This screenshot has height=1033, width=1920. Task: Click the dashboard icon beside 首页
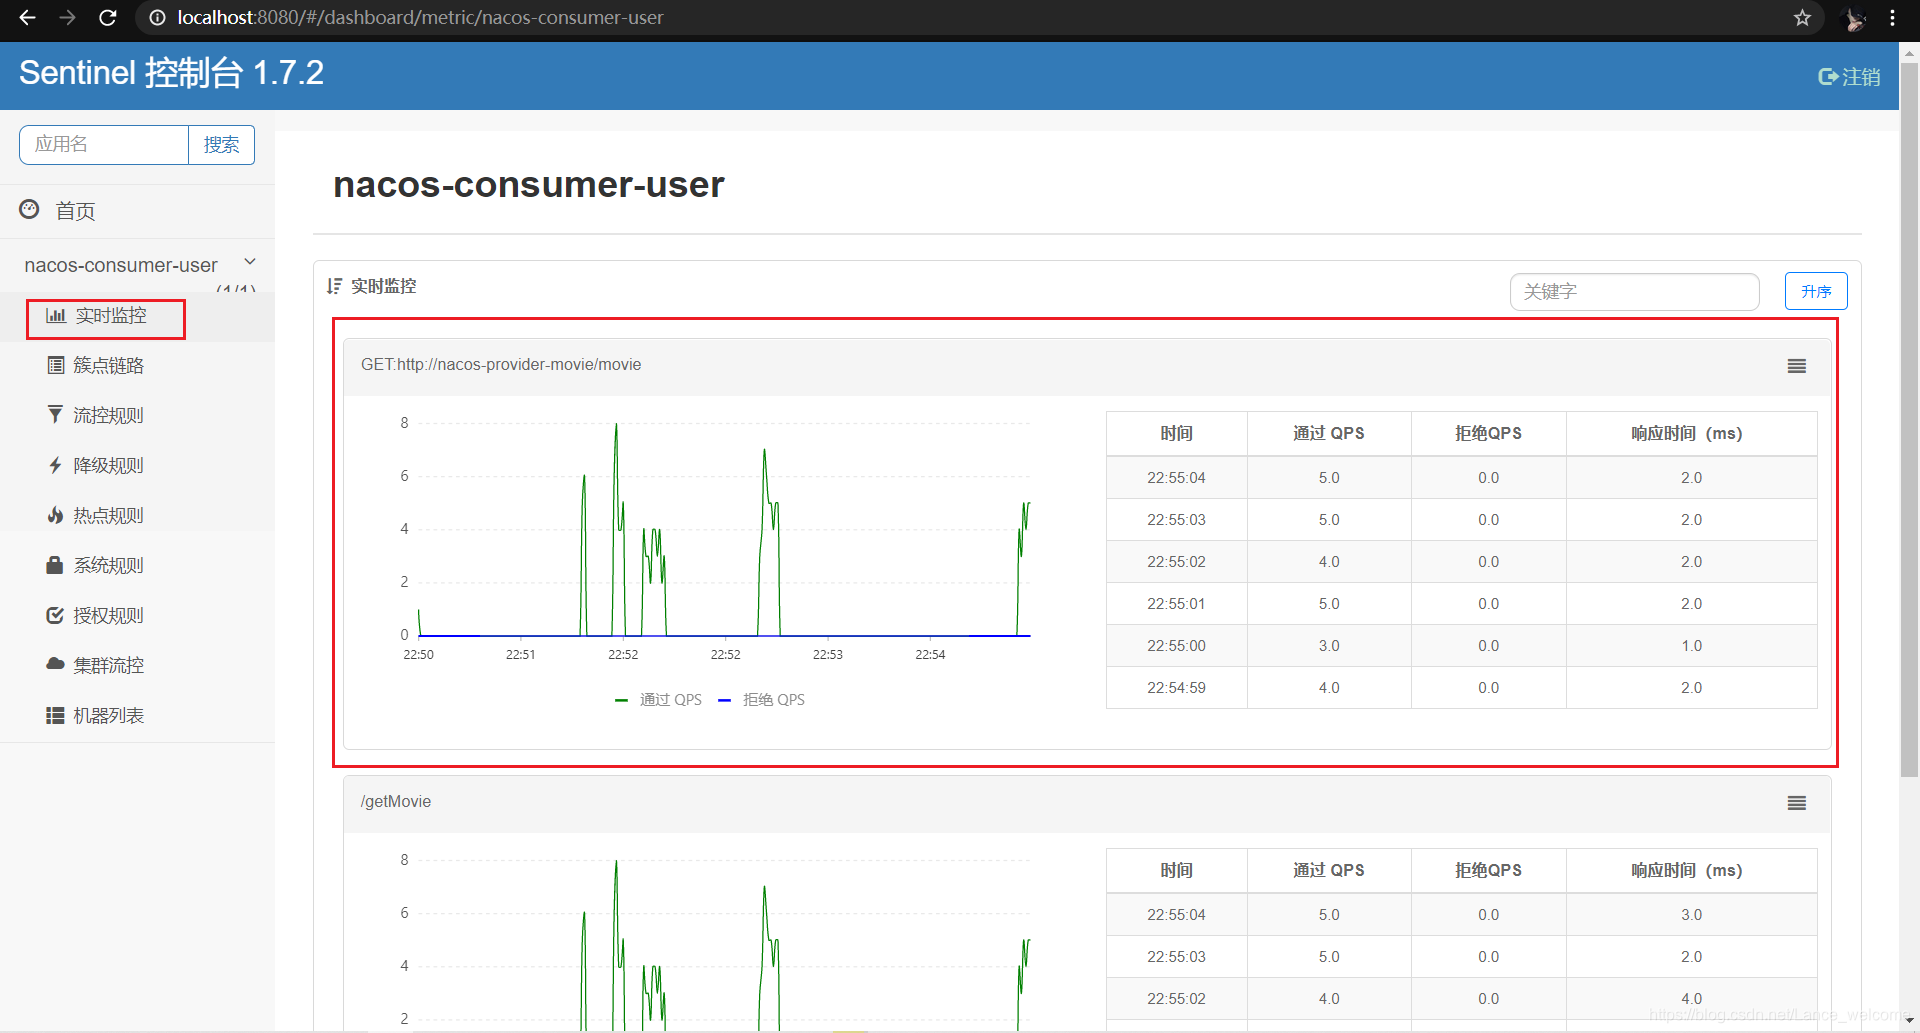coord(29,209)
